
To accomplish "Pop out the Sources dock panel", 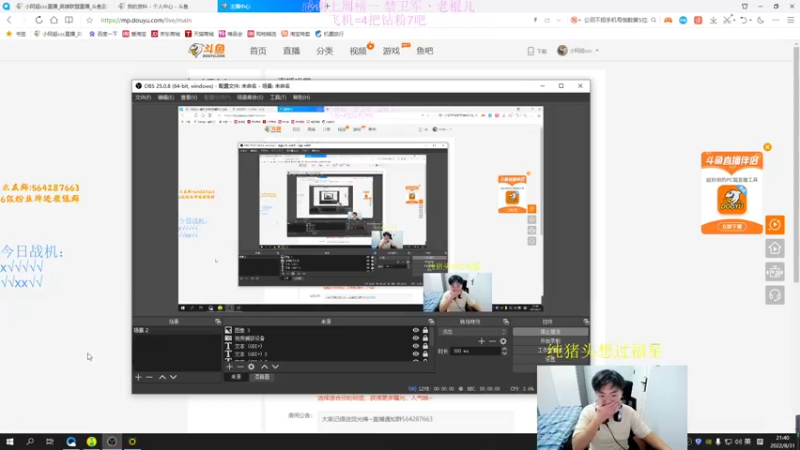I will [x=431, y=321].
